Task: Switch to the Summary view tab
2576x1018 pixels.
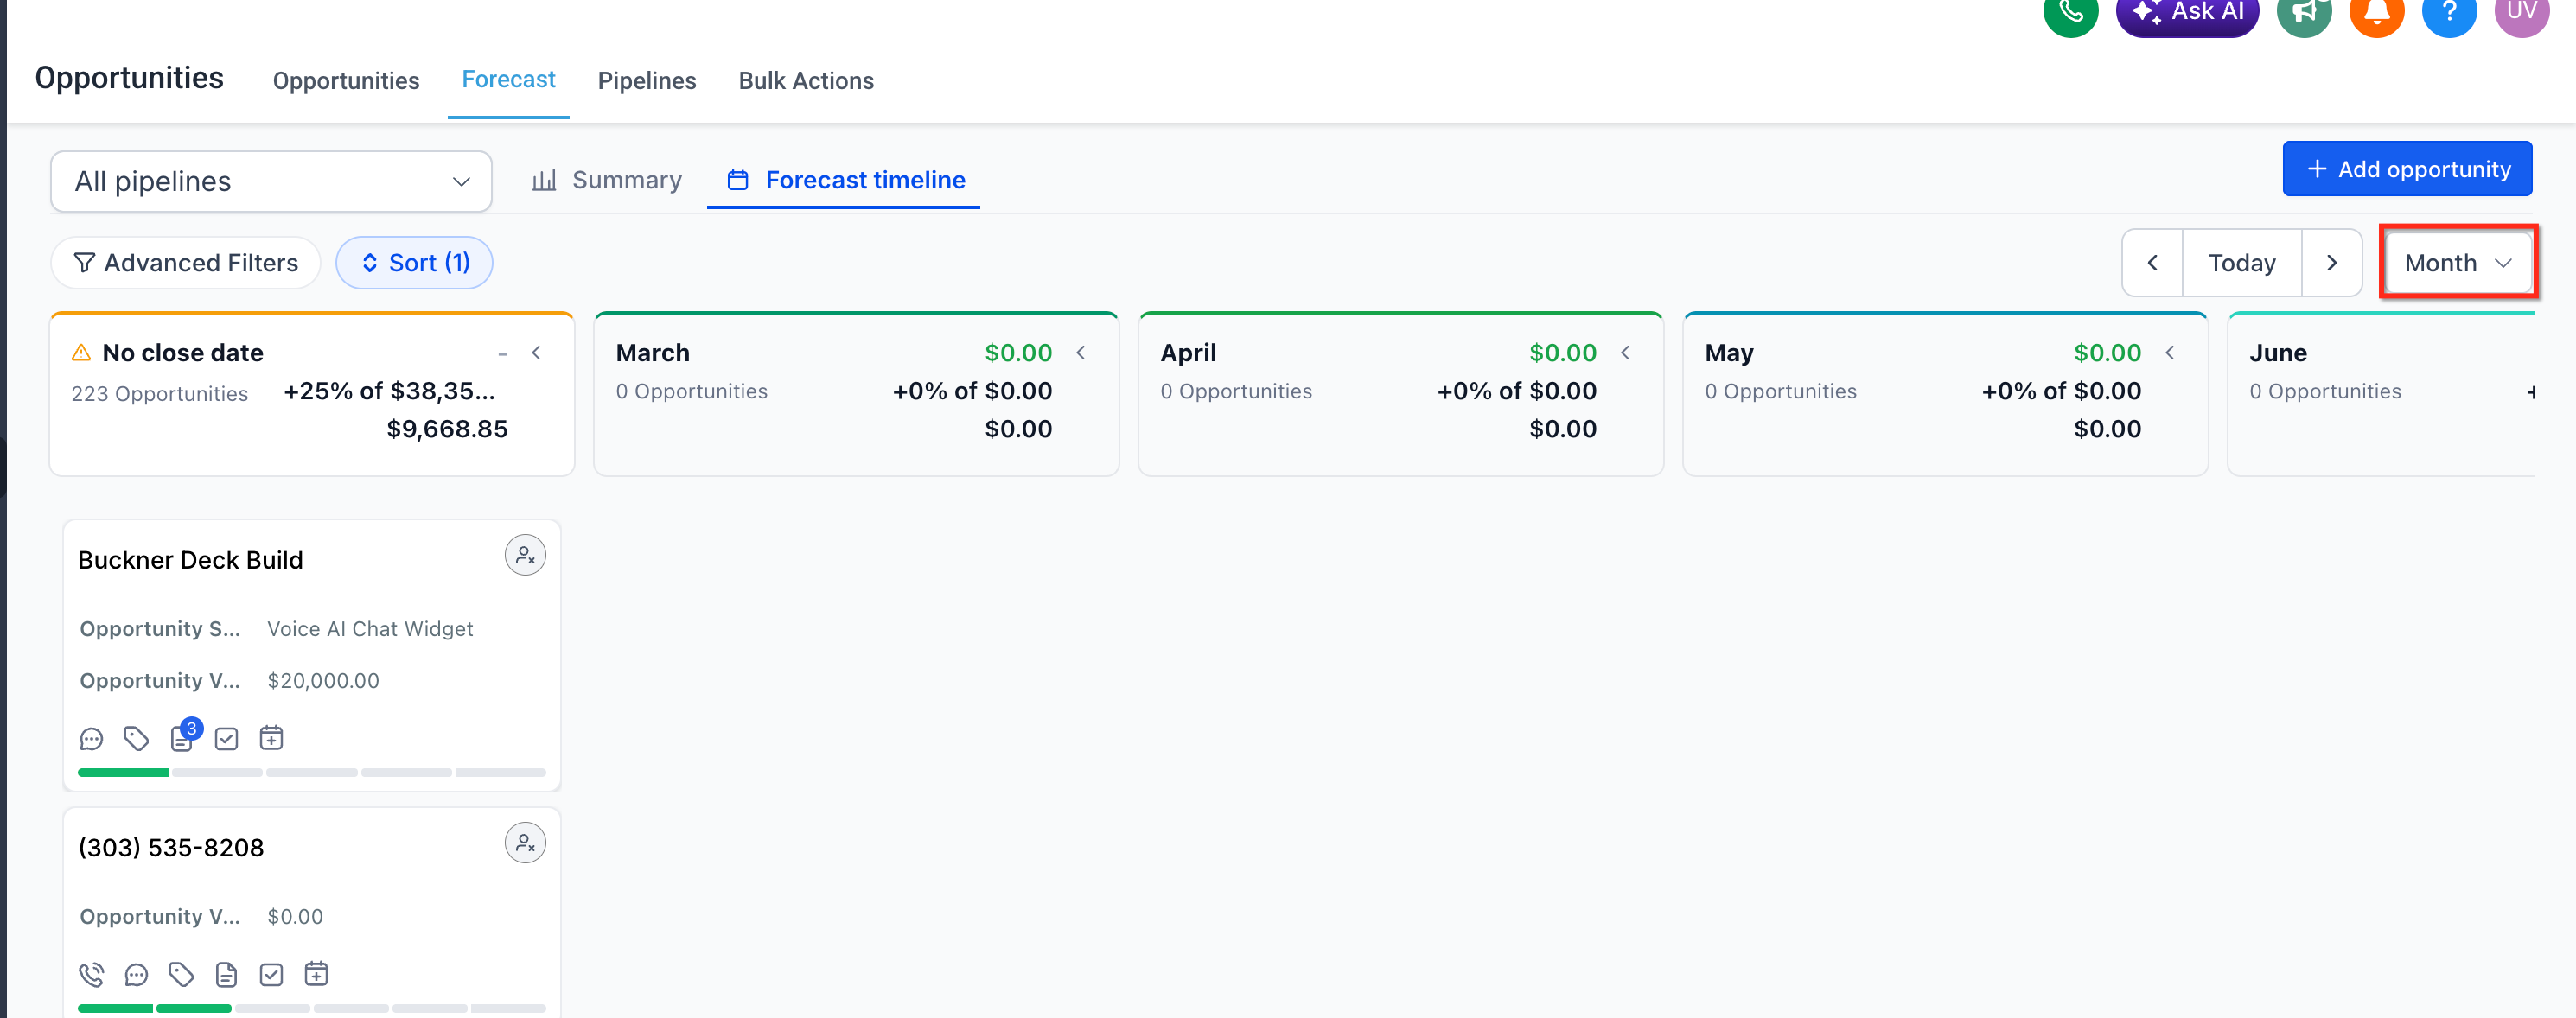Action: pos(607,180)
